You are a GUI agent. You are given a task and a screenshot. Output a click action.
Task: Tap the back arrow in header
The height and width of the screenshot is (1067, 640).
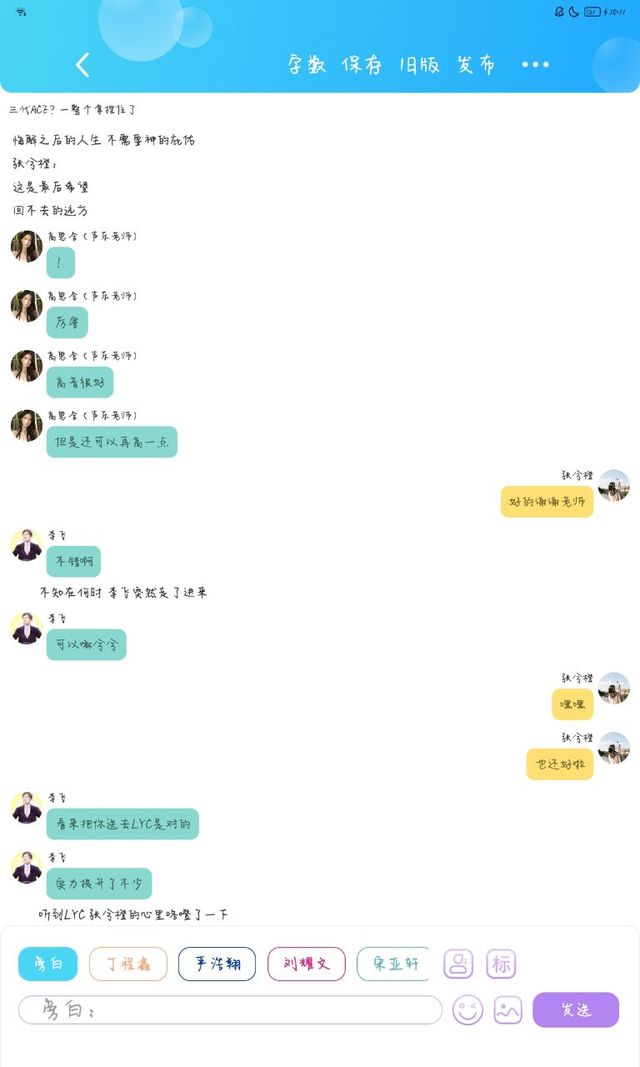(82, 65)
